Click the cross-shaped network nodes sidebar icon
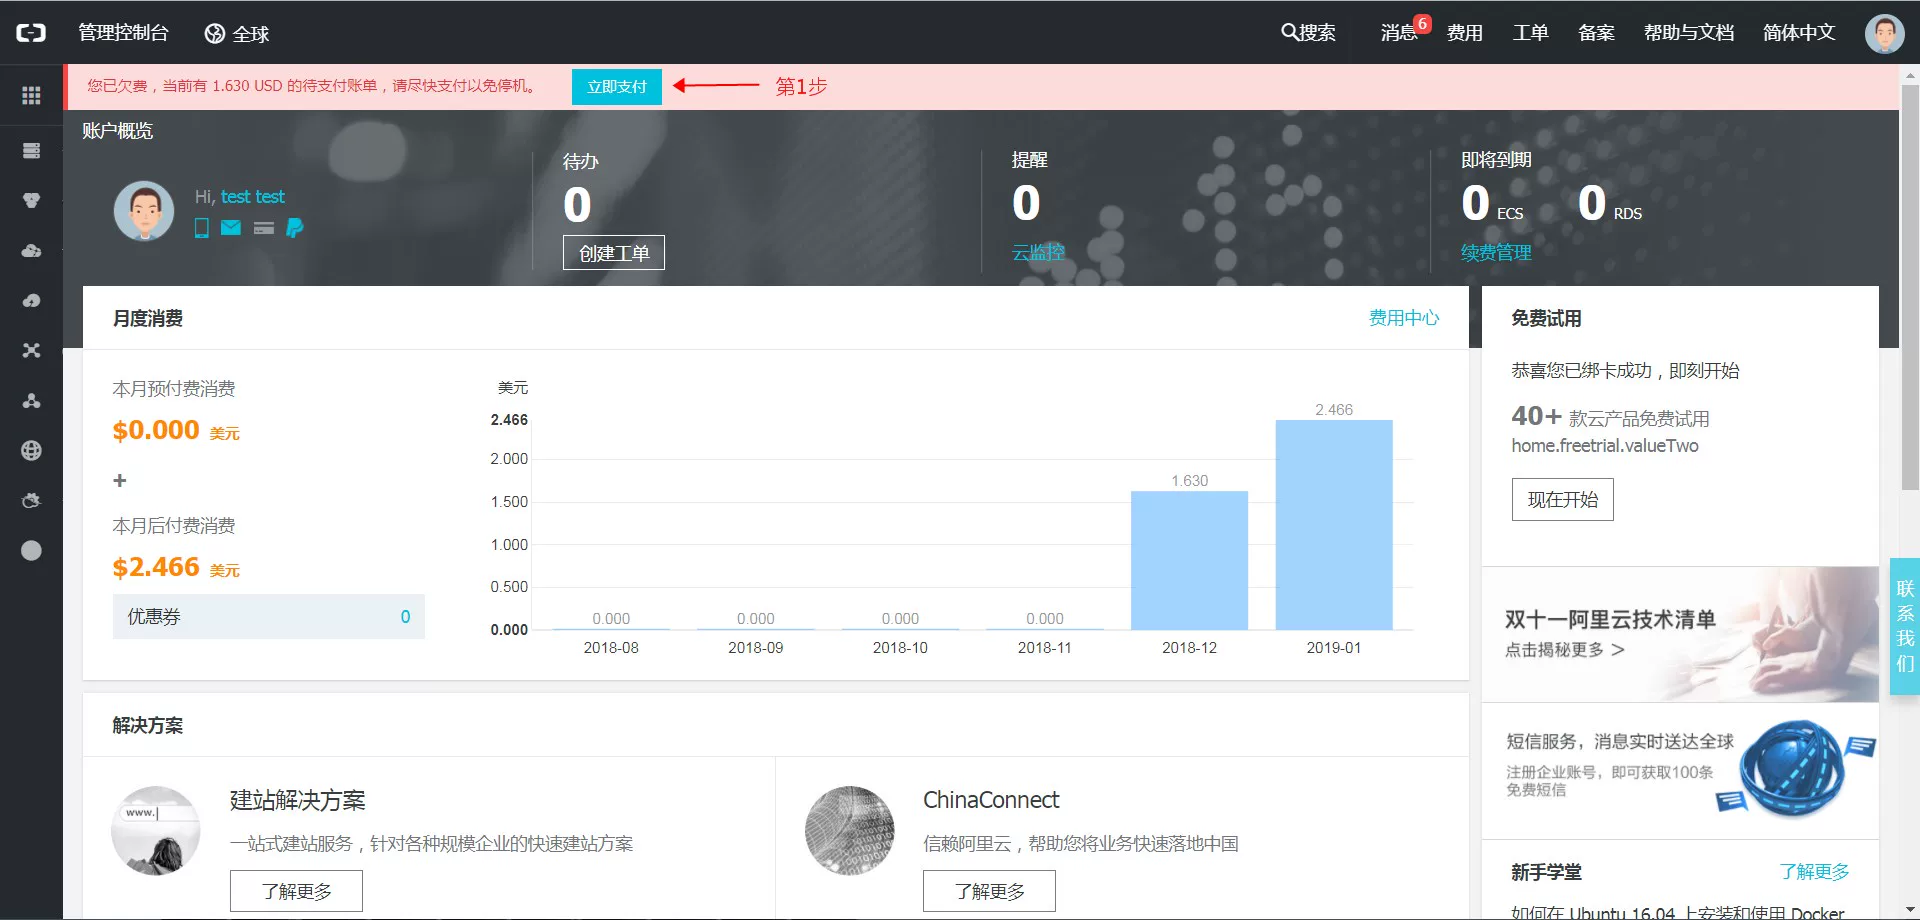Viewport: 1920px width, 920px height. [x=31, y=350]
